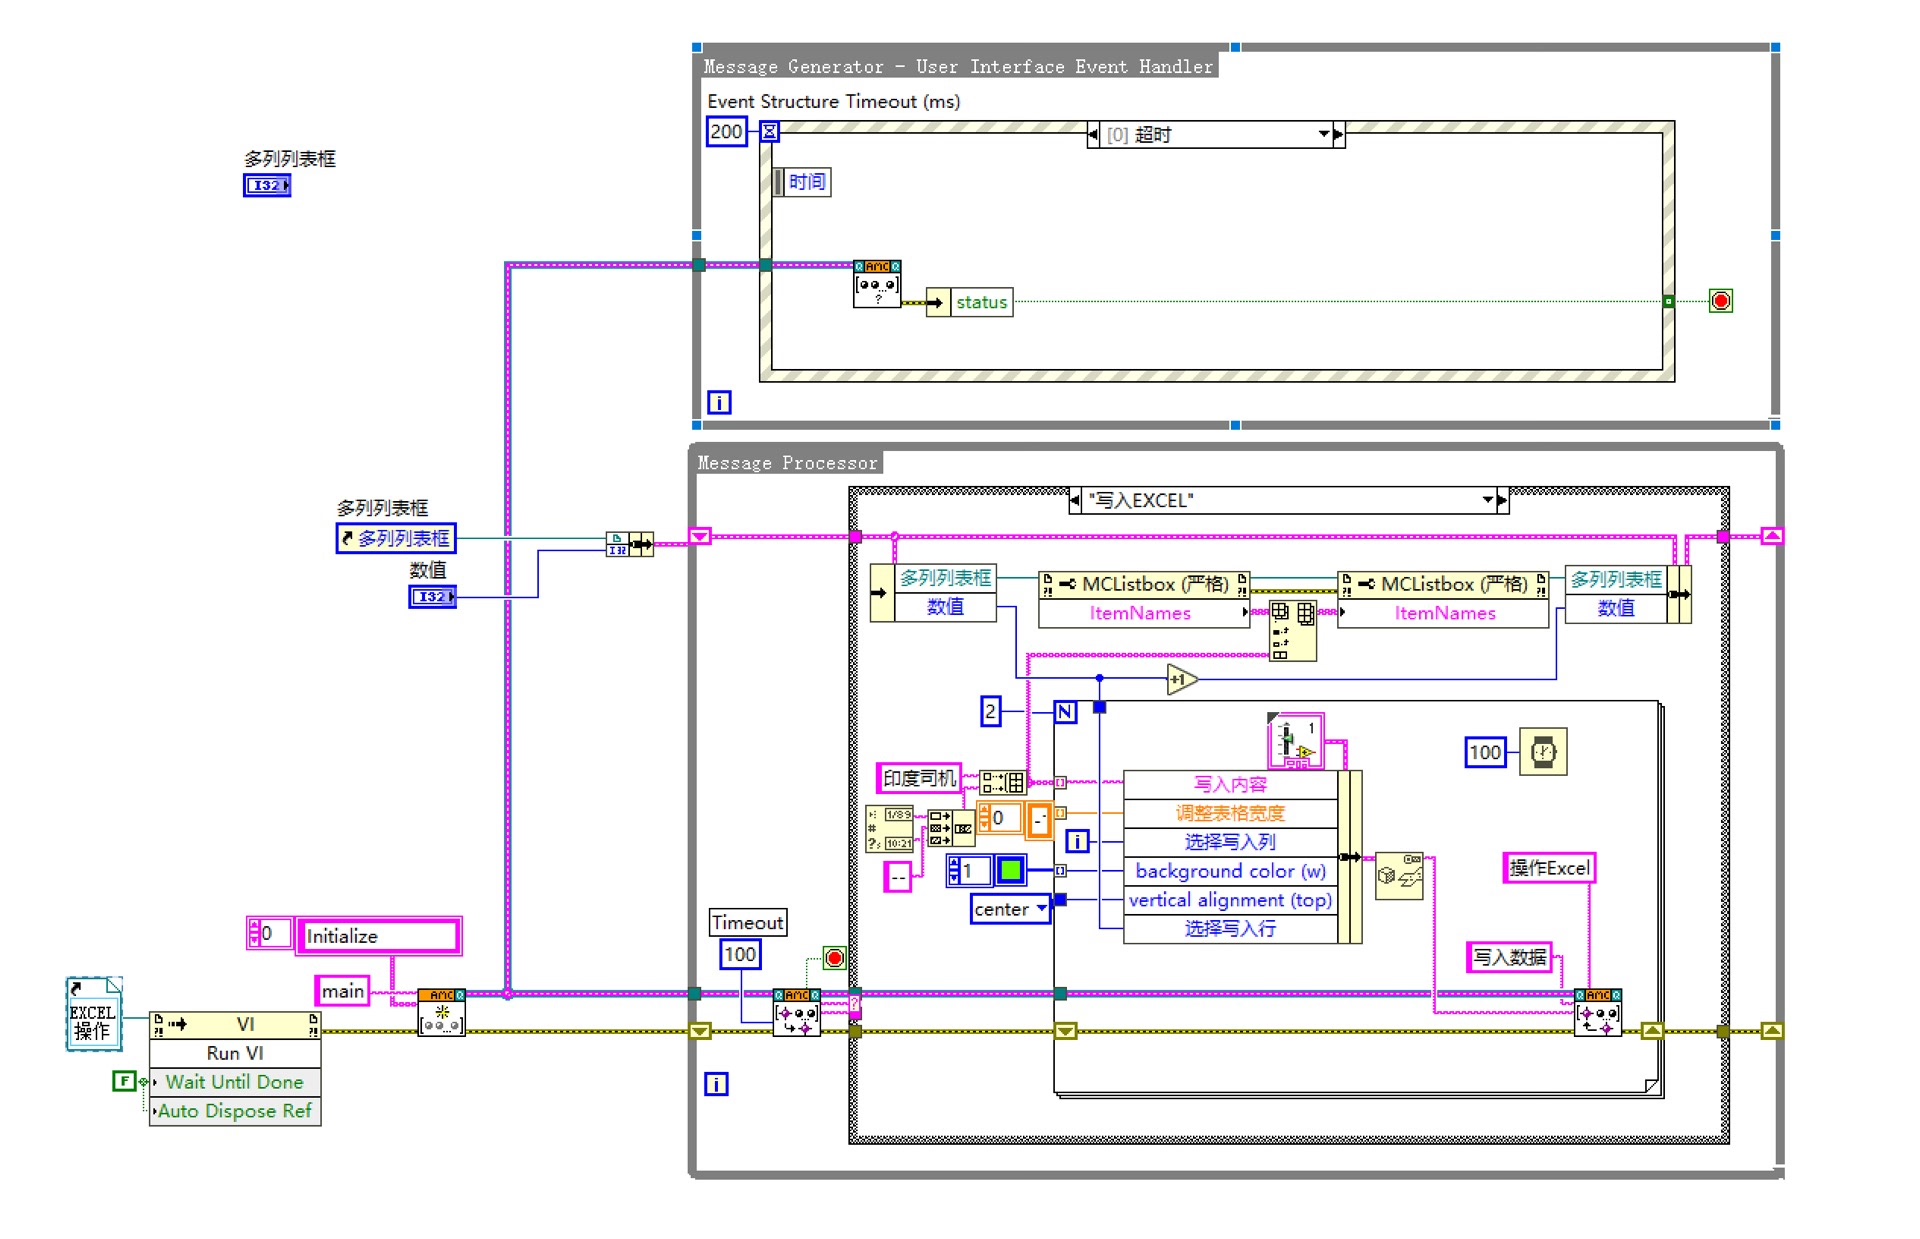Image resolution: width=1920 pixels, height=1239 pixels.
Task: Click the green color box constant
Action: click(x=1010, y=870)
